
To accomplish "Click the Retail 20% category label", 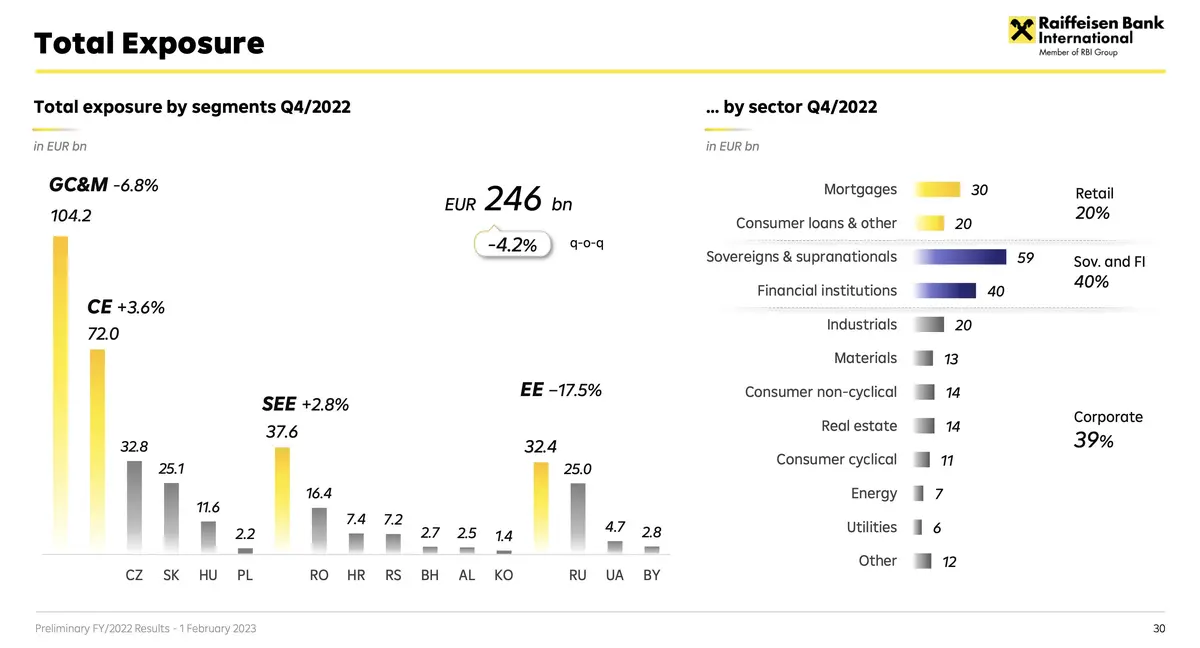I will click(1093, 203).
